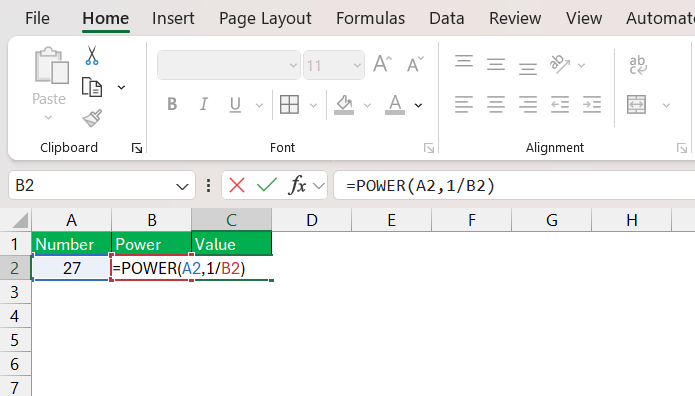Click the Number header cell

pos(71,244)
